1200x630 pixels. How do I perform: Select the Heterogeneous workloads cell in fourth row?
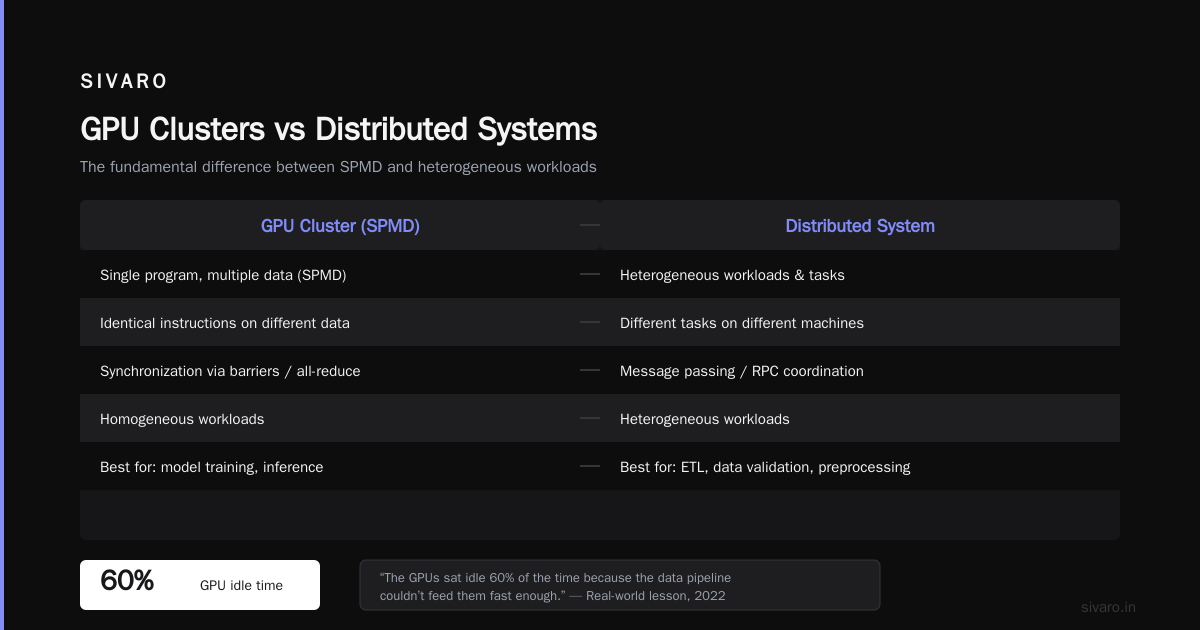point(860,418)
